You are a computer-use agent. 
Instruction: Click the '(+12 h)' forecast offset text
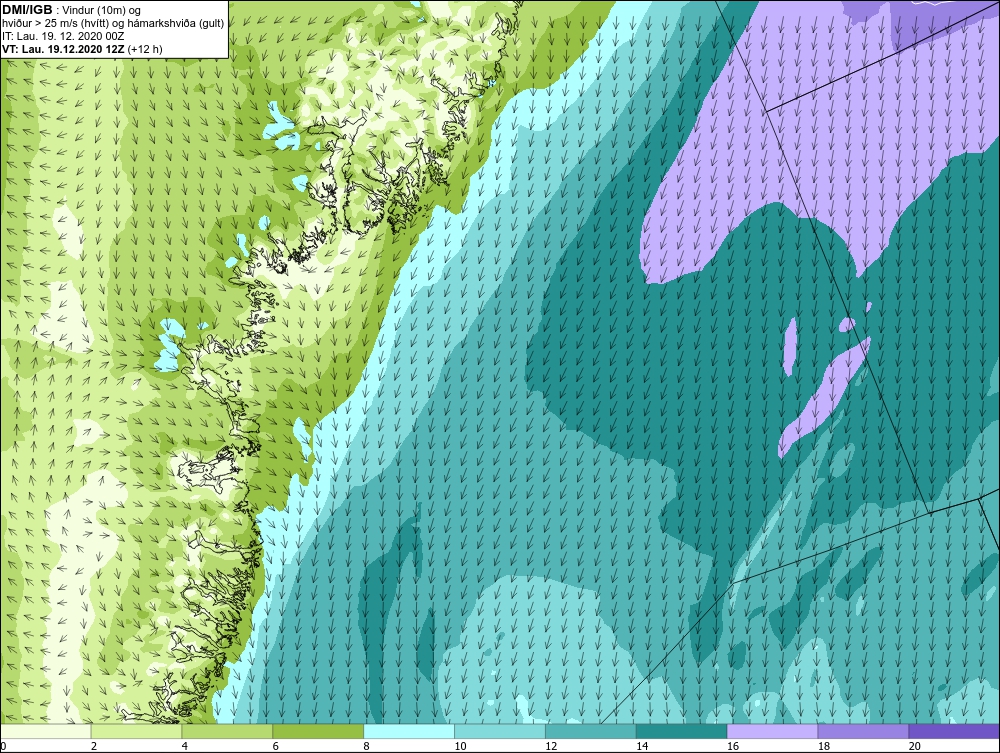(145, 49)
